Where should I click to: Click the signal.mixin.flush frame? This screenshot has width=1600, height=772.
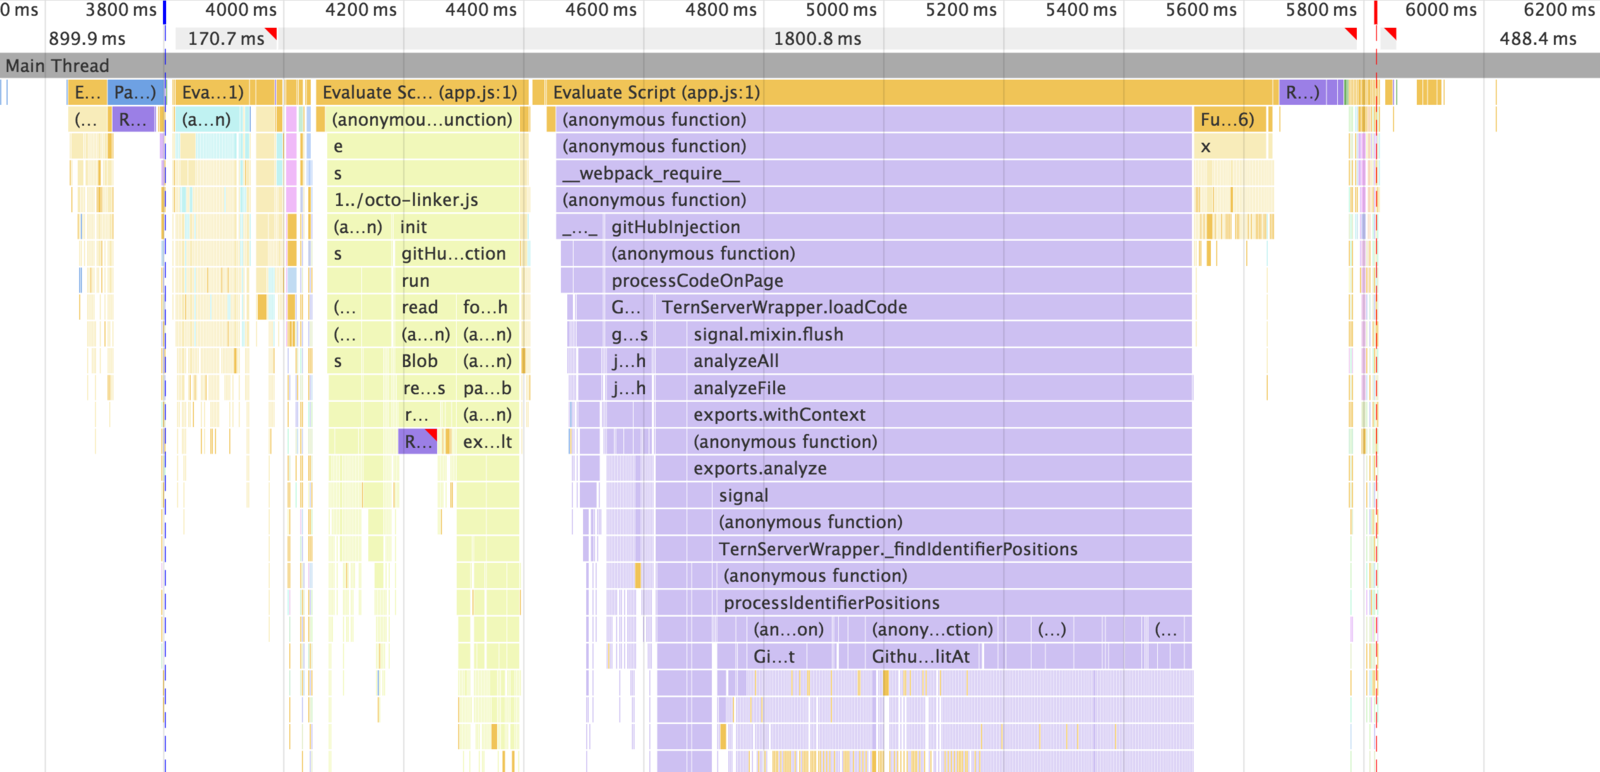pyautogui.click(x=939, y=334)
